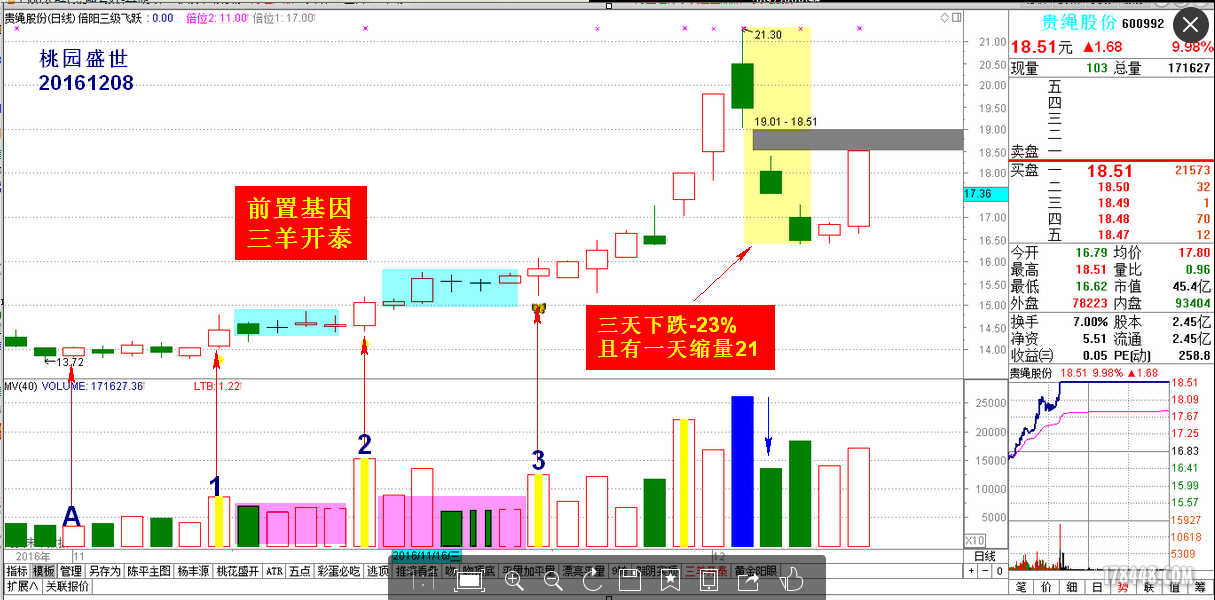Click the 9.98% change percentage in header
Viewport: 1215px width, 600px height.
click(1192, 47)
